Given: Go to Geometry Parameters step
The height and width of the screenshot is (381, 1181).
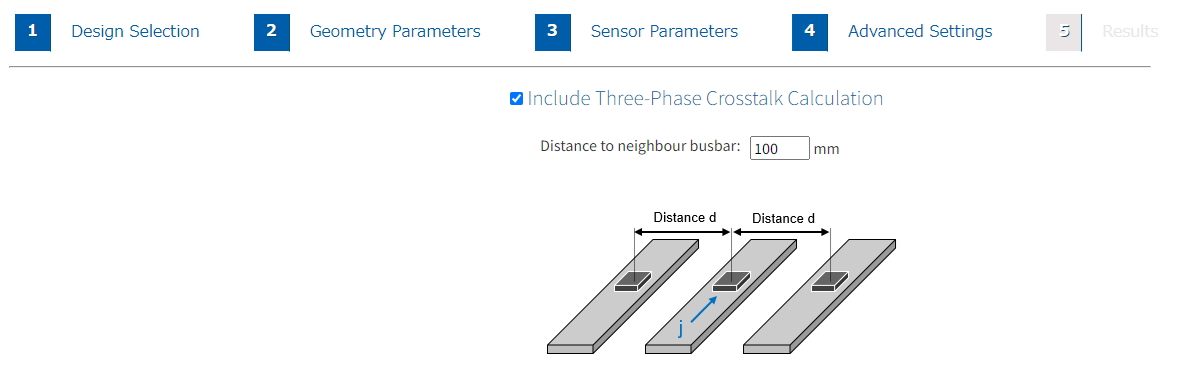Looking at the screenshot, I should (x=395, y=32).
